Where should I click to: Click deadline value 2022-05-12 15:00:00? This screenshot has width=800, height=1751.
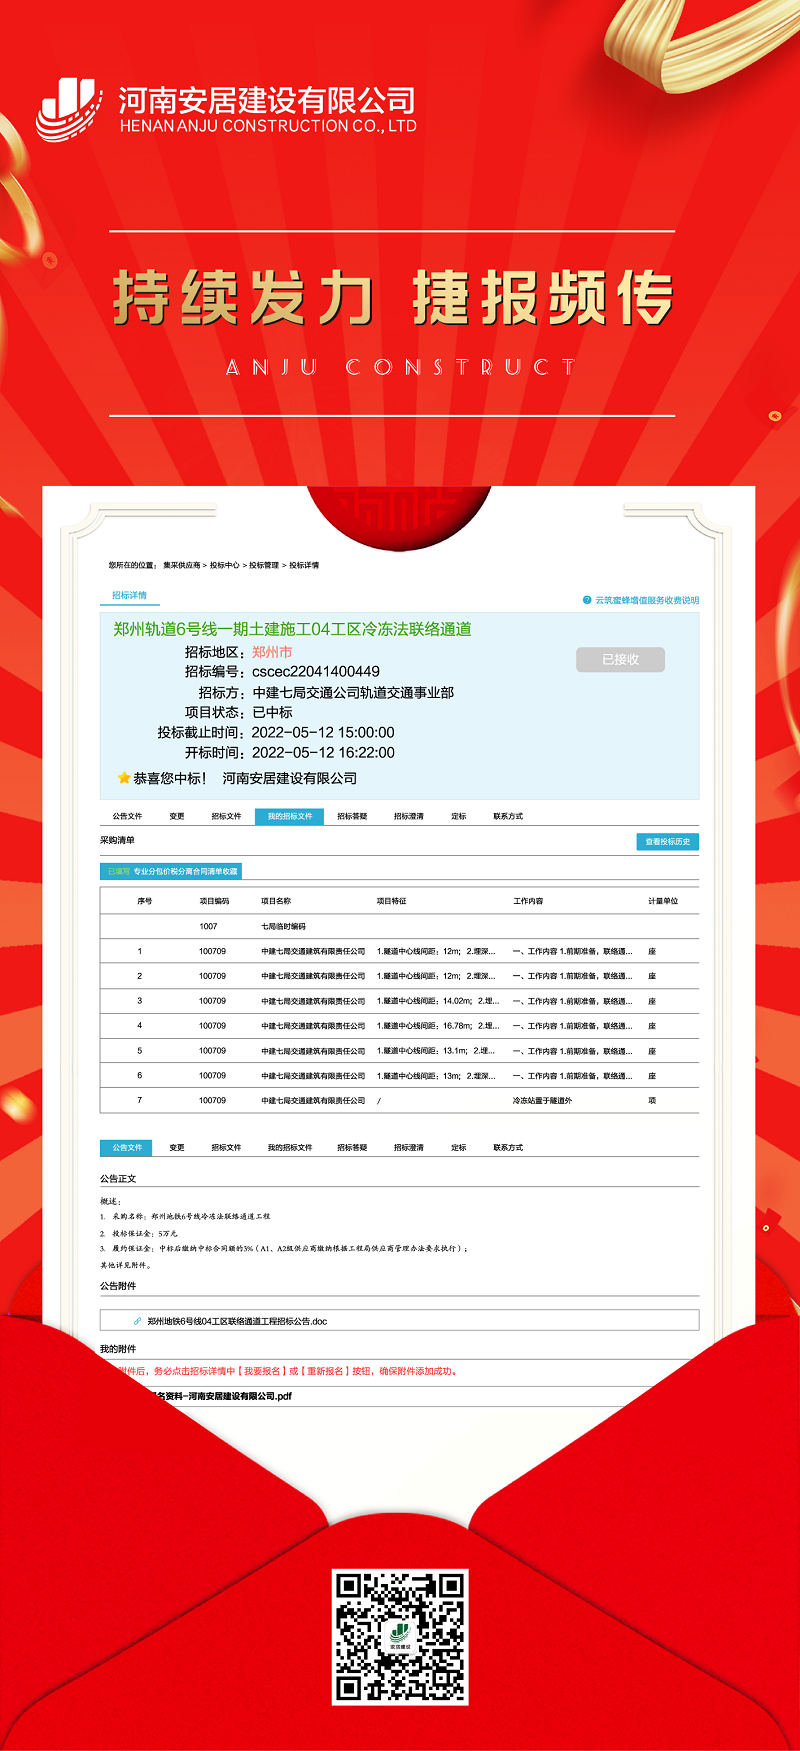[323, 732]
